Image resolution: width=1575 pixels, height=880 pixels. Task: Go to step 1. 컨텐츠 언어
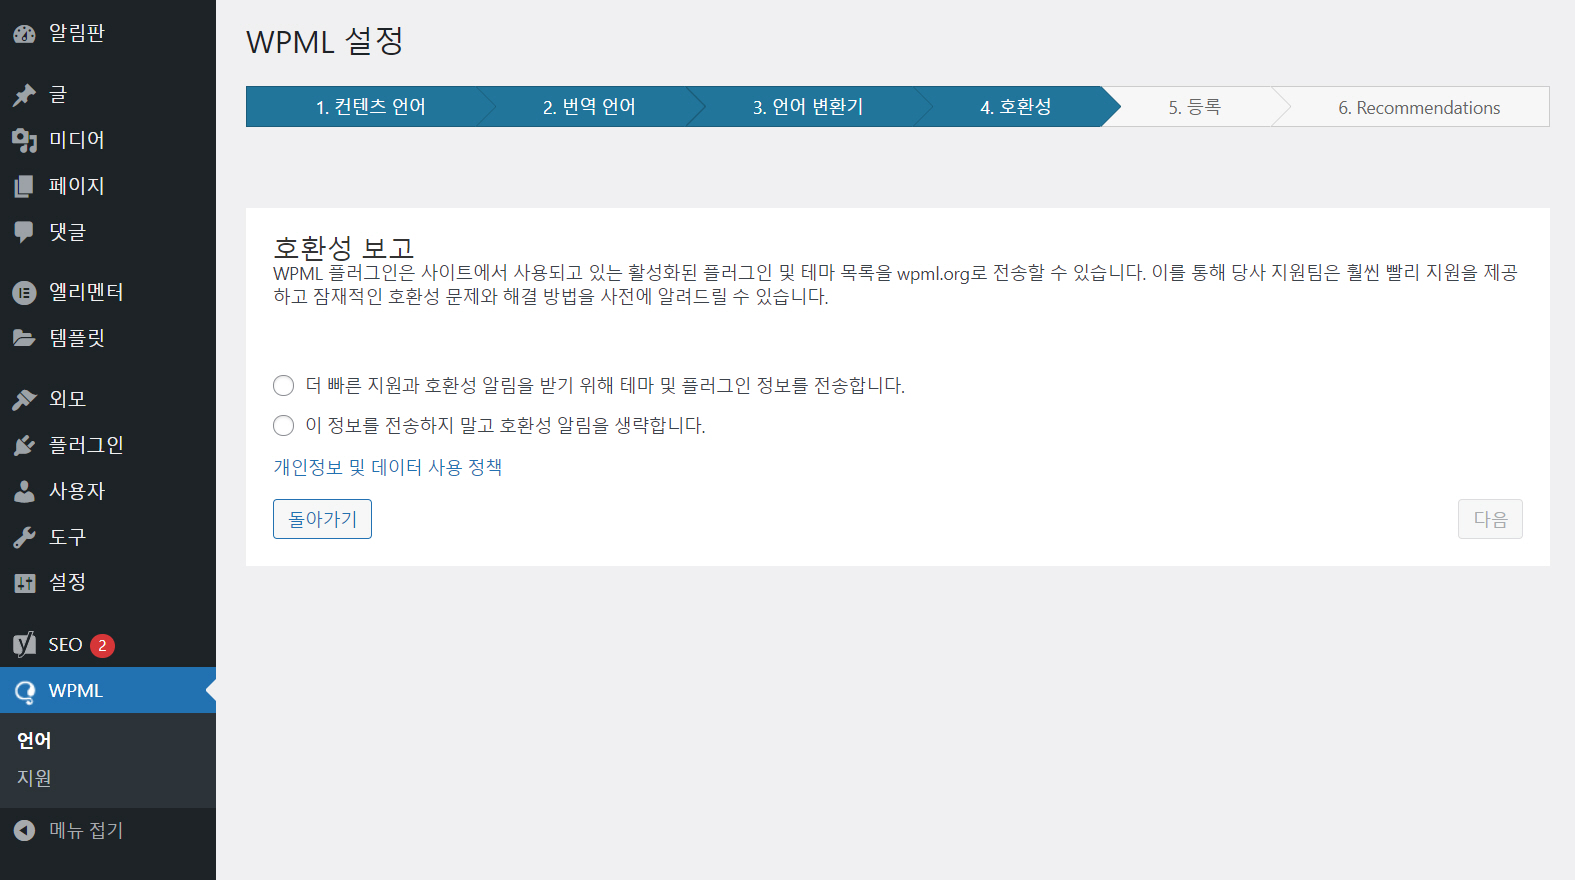click(x=371, y=107)
